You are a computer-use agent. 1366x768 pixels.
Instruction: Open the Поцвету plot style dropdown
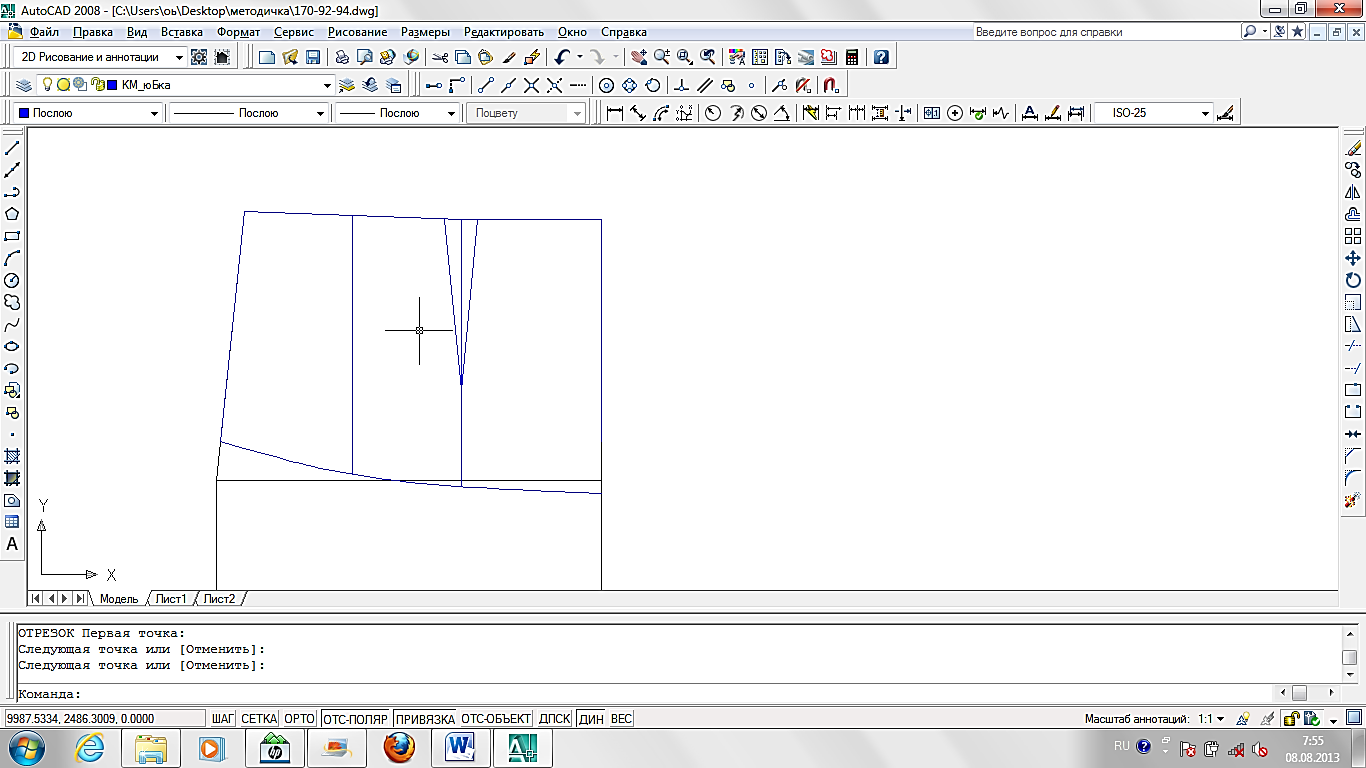[577, 113]
